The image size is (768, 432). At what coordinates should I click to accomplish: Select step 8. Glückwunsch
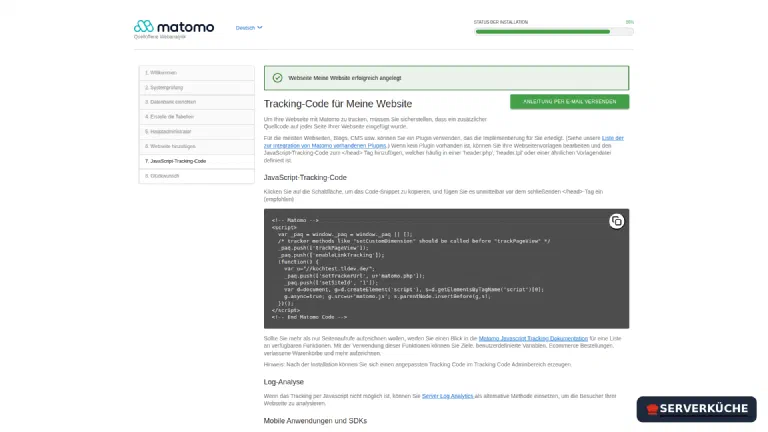196,176
